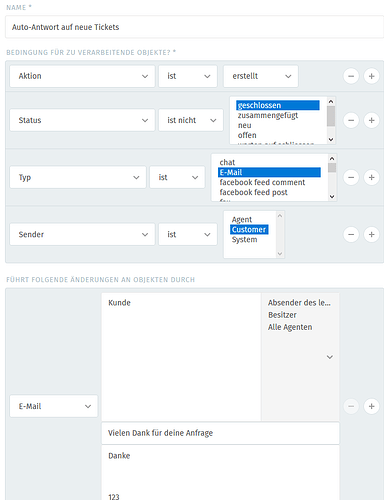Viewport: 384px width, 500px height.
Task: Select 'offen' in Status list
Action: coord(247,135)
